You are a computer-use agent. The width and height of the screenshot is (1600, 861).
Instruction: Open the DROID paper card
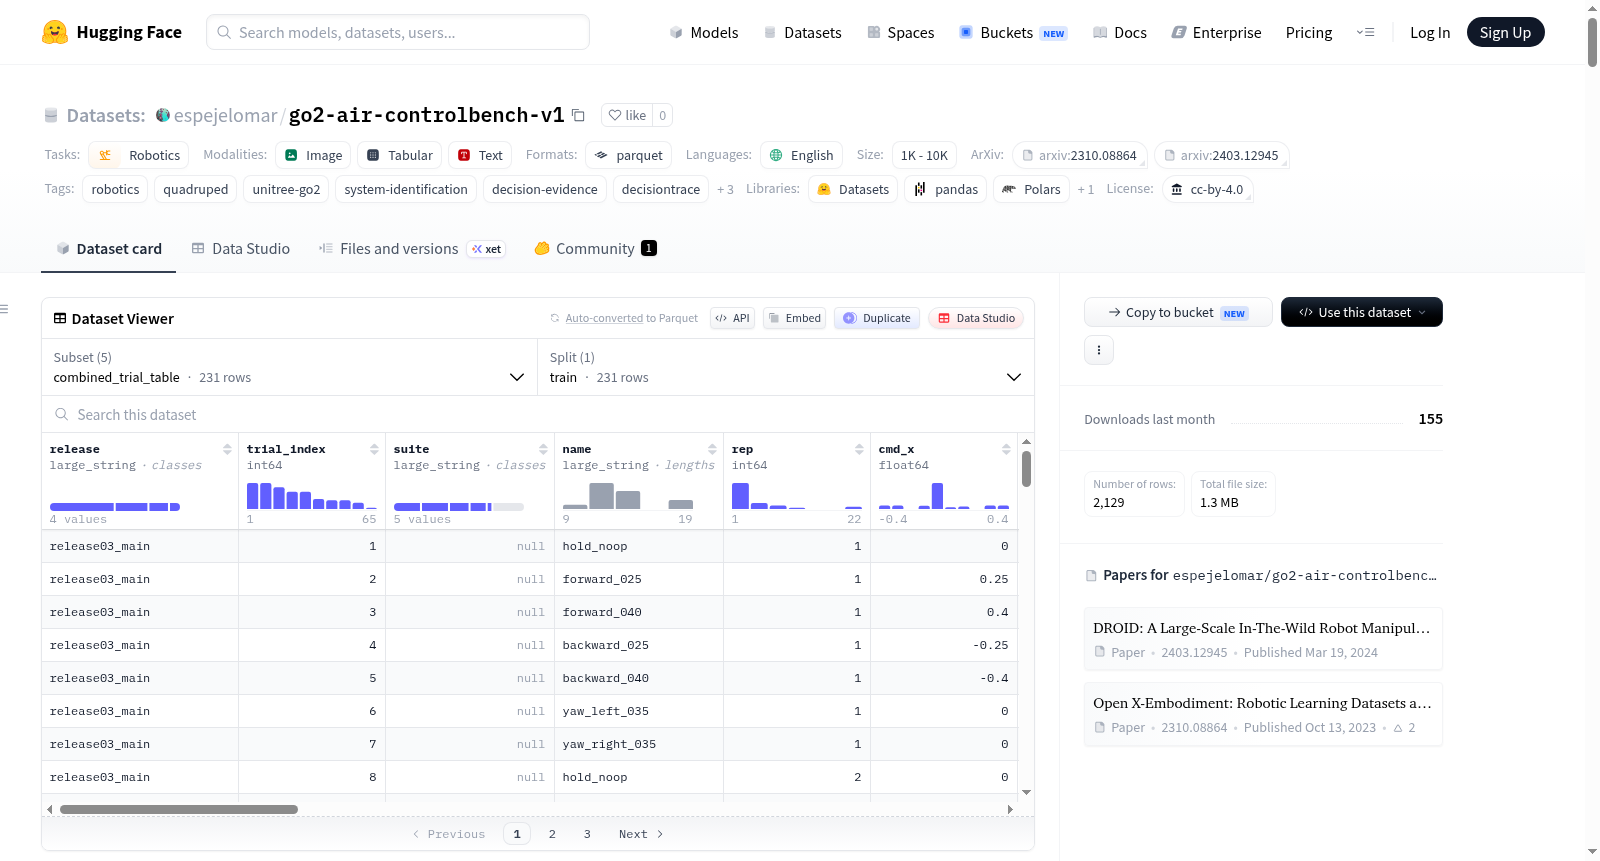[x=1263, y=639]
